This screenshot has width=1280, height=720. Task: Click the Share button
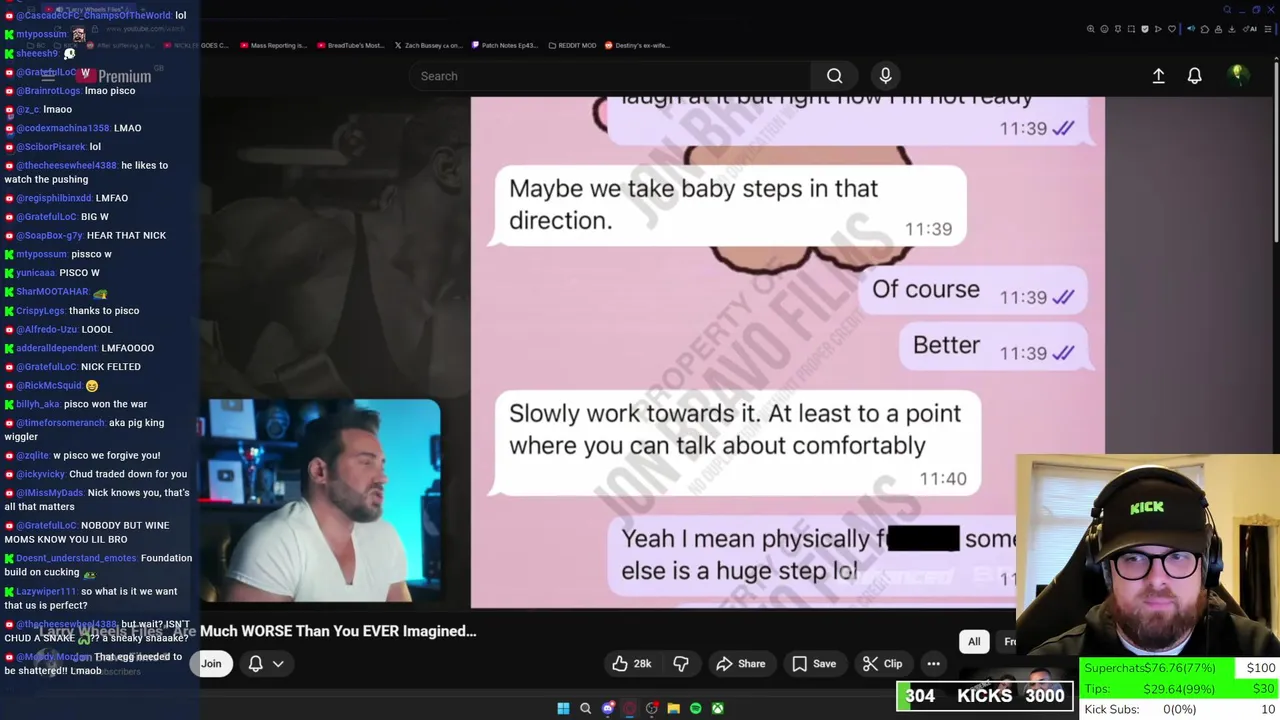tap(741, 664)
